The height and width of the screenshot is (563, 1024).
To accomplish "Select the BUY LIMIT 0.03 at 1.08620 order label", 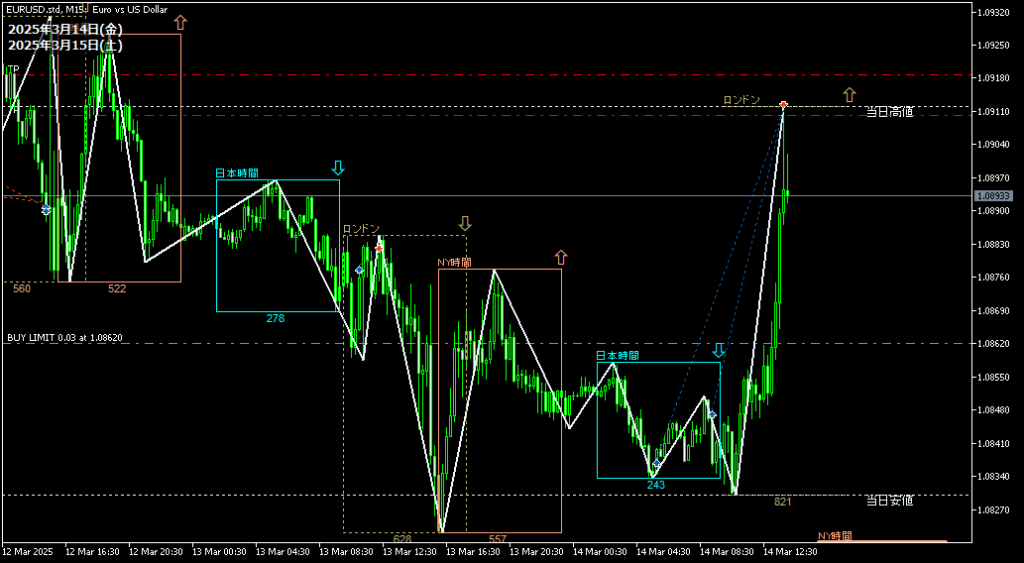I will point(64,338).
